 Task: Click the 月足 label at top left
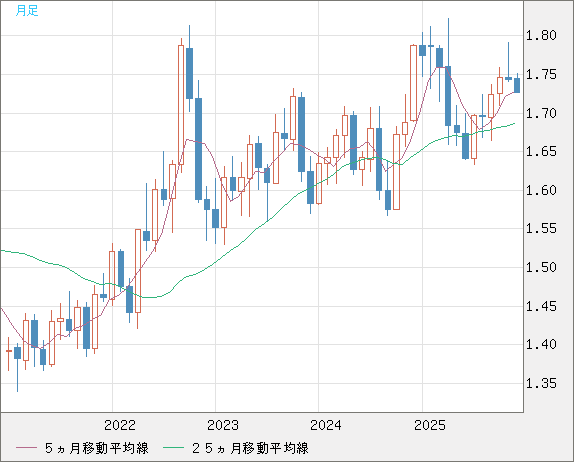pyautogui.click(x=27, y=11)
